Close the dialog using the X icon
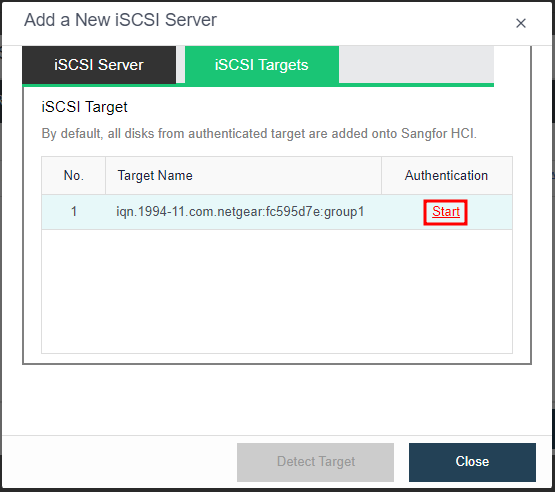The width and height of the screenshot is (555, 492). tap(521, 23)
